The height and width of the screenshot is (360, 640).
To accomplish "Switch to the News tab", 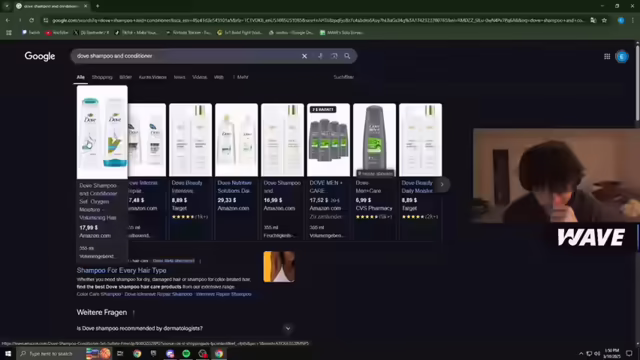I will (180, 77).
